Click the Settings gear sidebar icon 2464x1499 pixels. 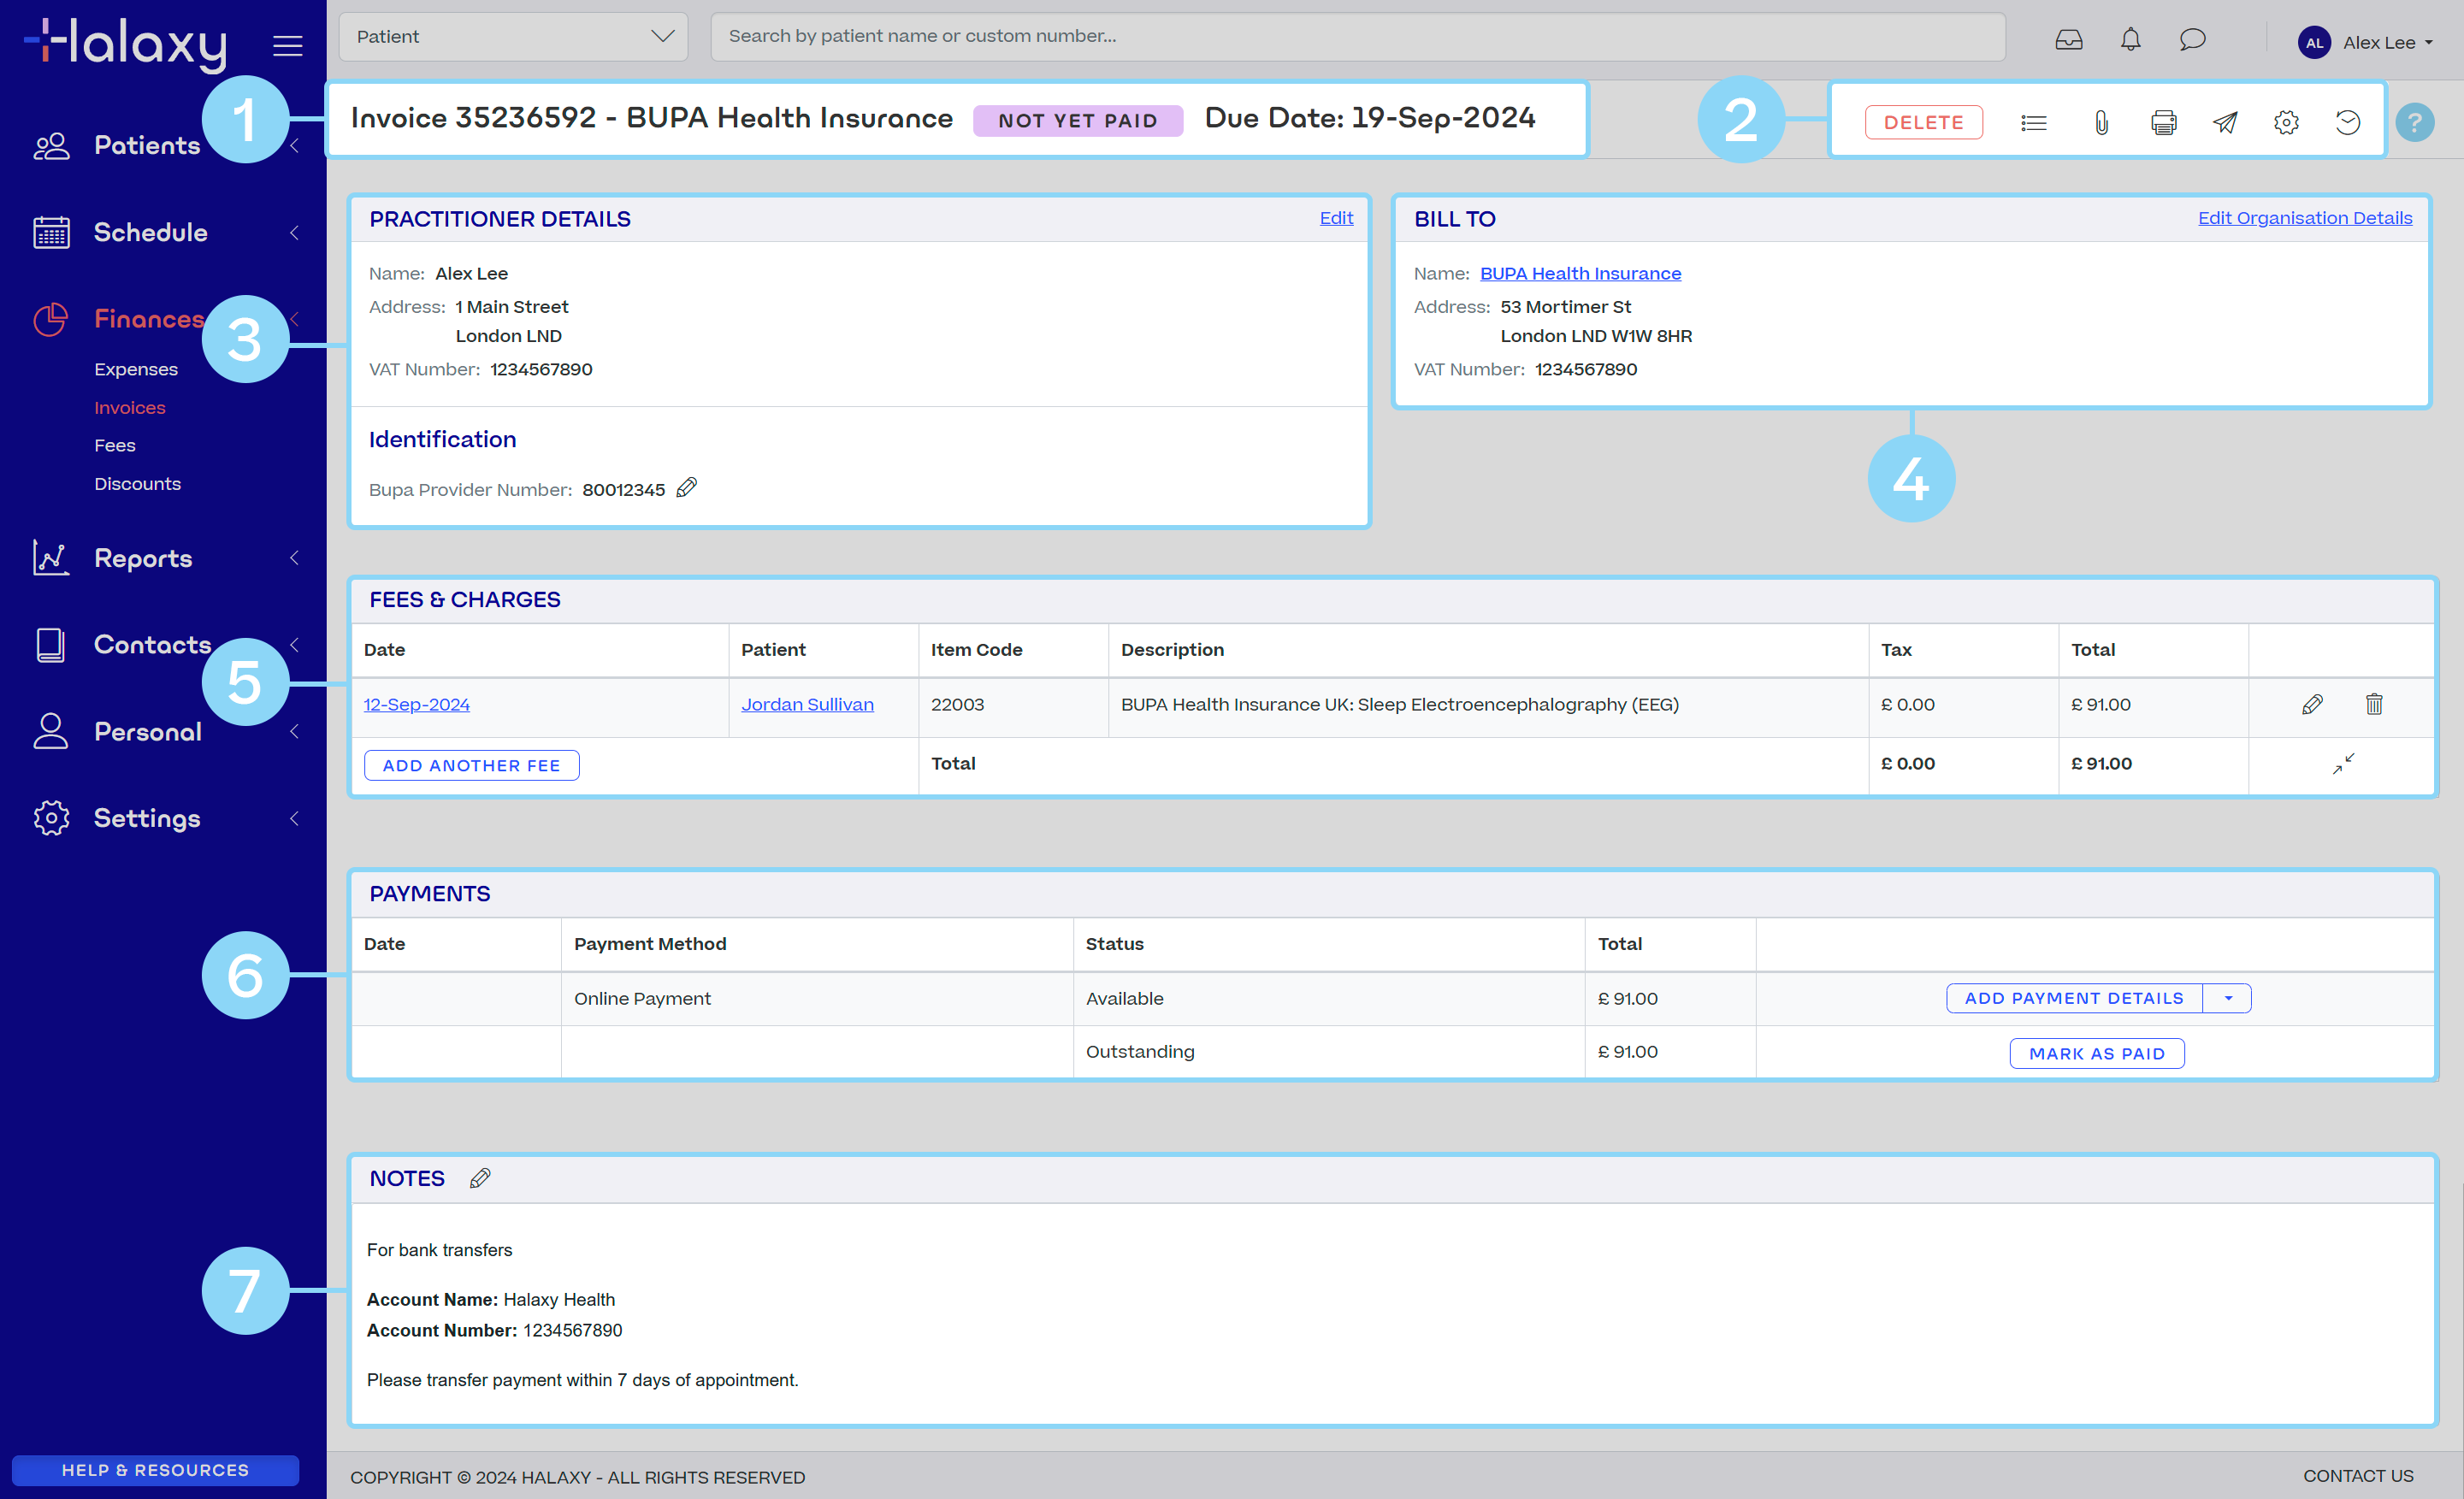(x=51, y=818)
